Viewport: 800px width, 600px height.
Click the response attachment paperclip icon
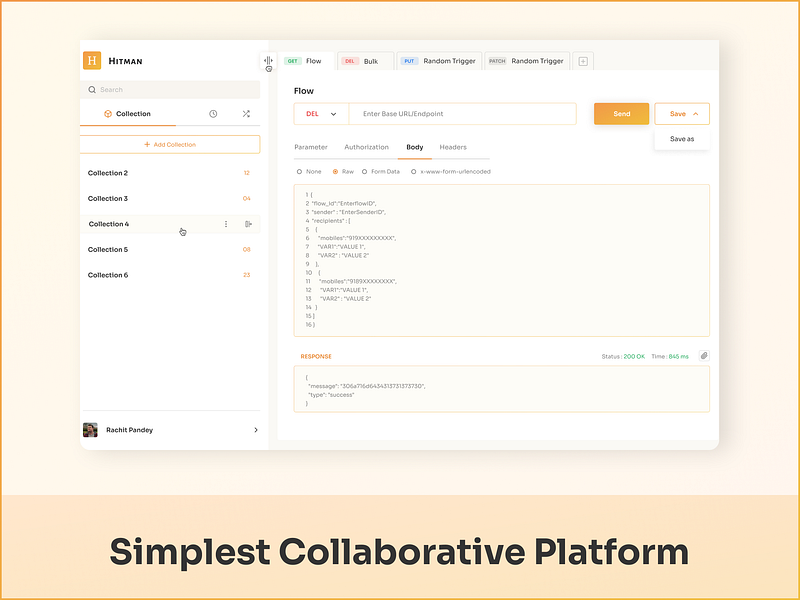pos(704,356)
